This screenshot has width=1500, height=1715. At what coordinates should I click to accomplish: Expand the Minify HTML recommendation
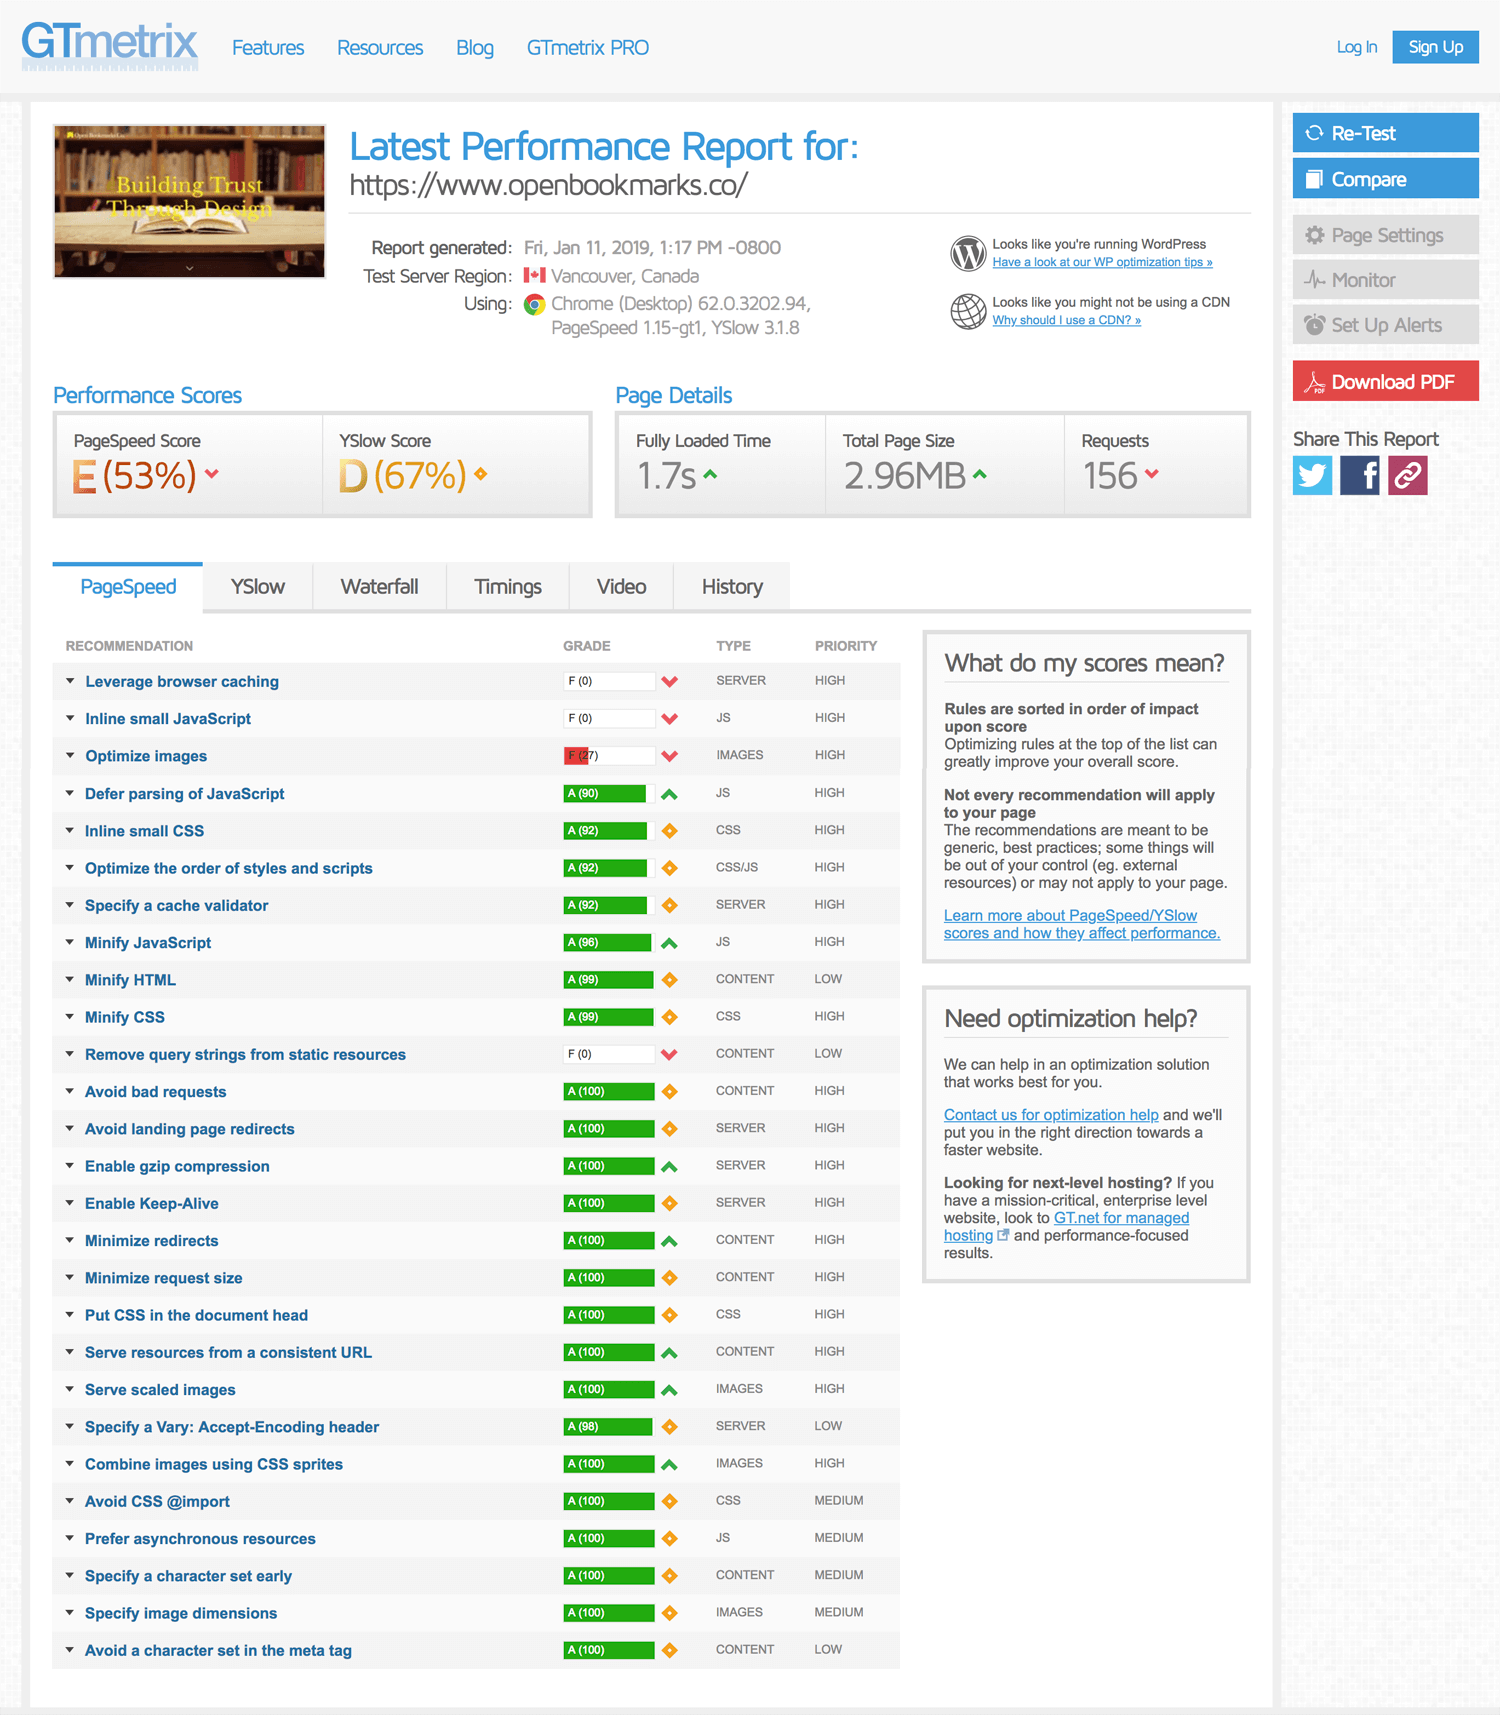click(x=130, y=980)
